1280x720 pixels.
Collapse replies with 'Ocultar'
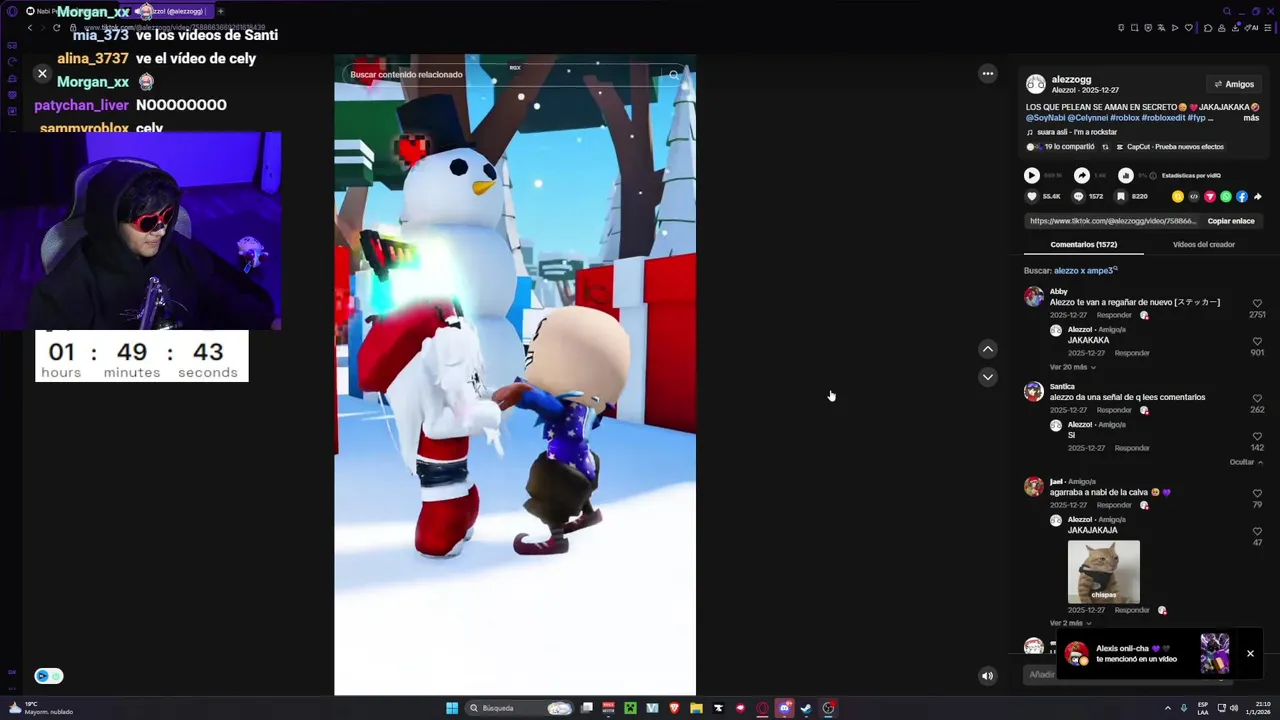1245,463
